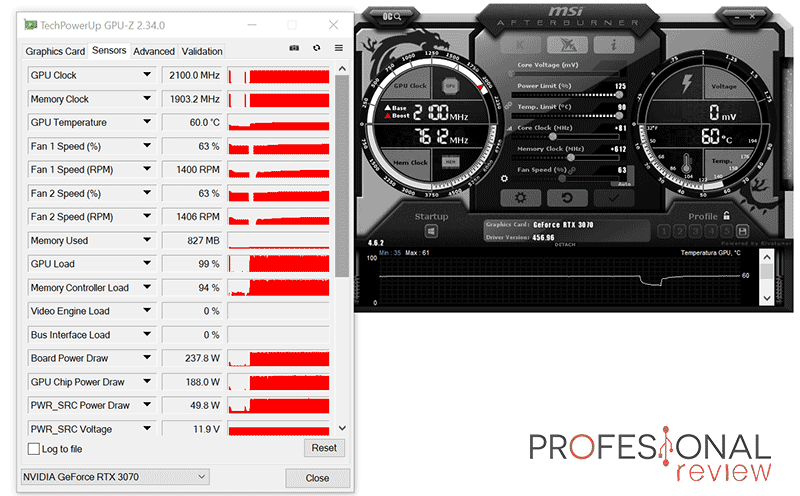Select Afterburner profile slot 4

coord(711,232)
